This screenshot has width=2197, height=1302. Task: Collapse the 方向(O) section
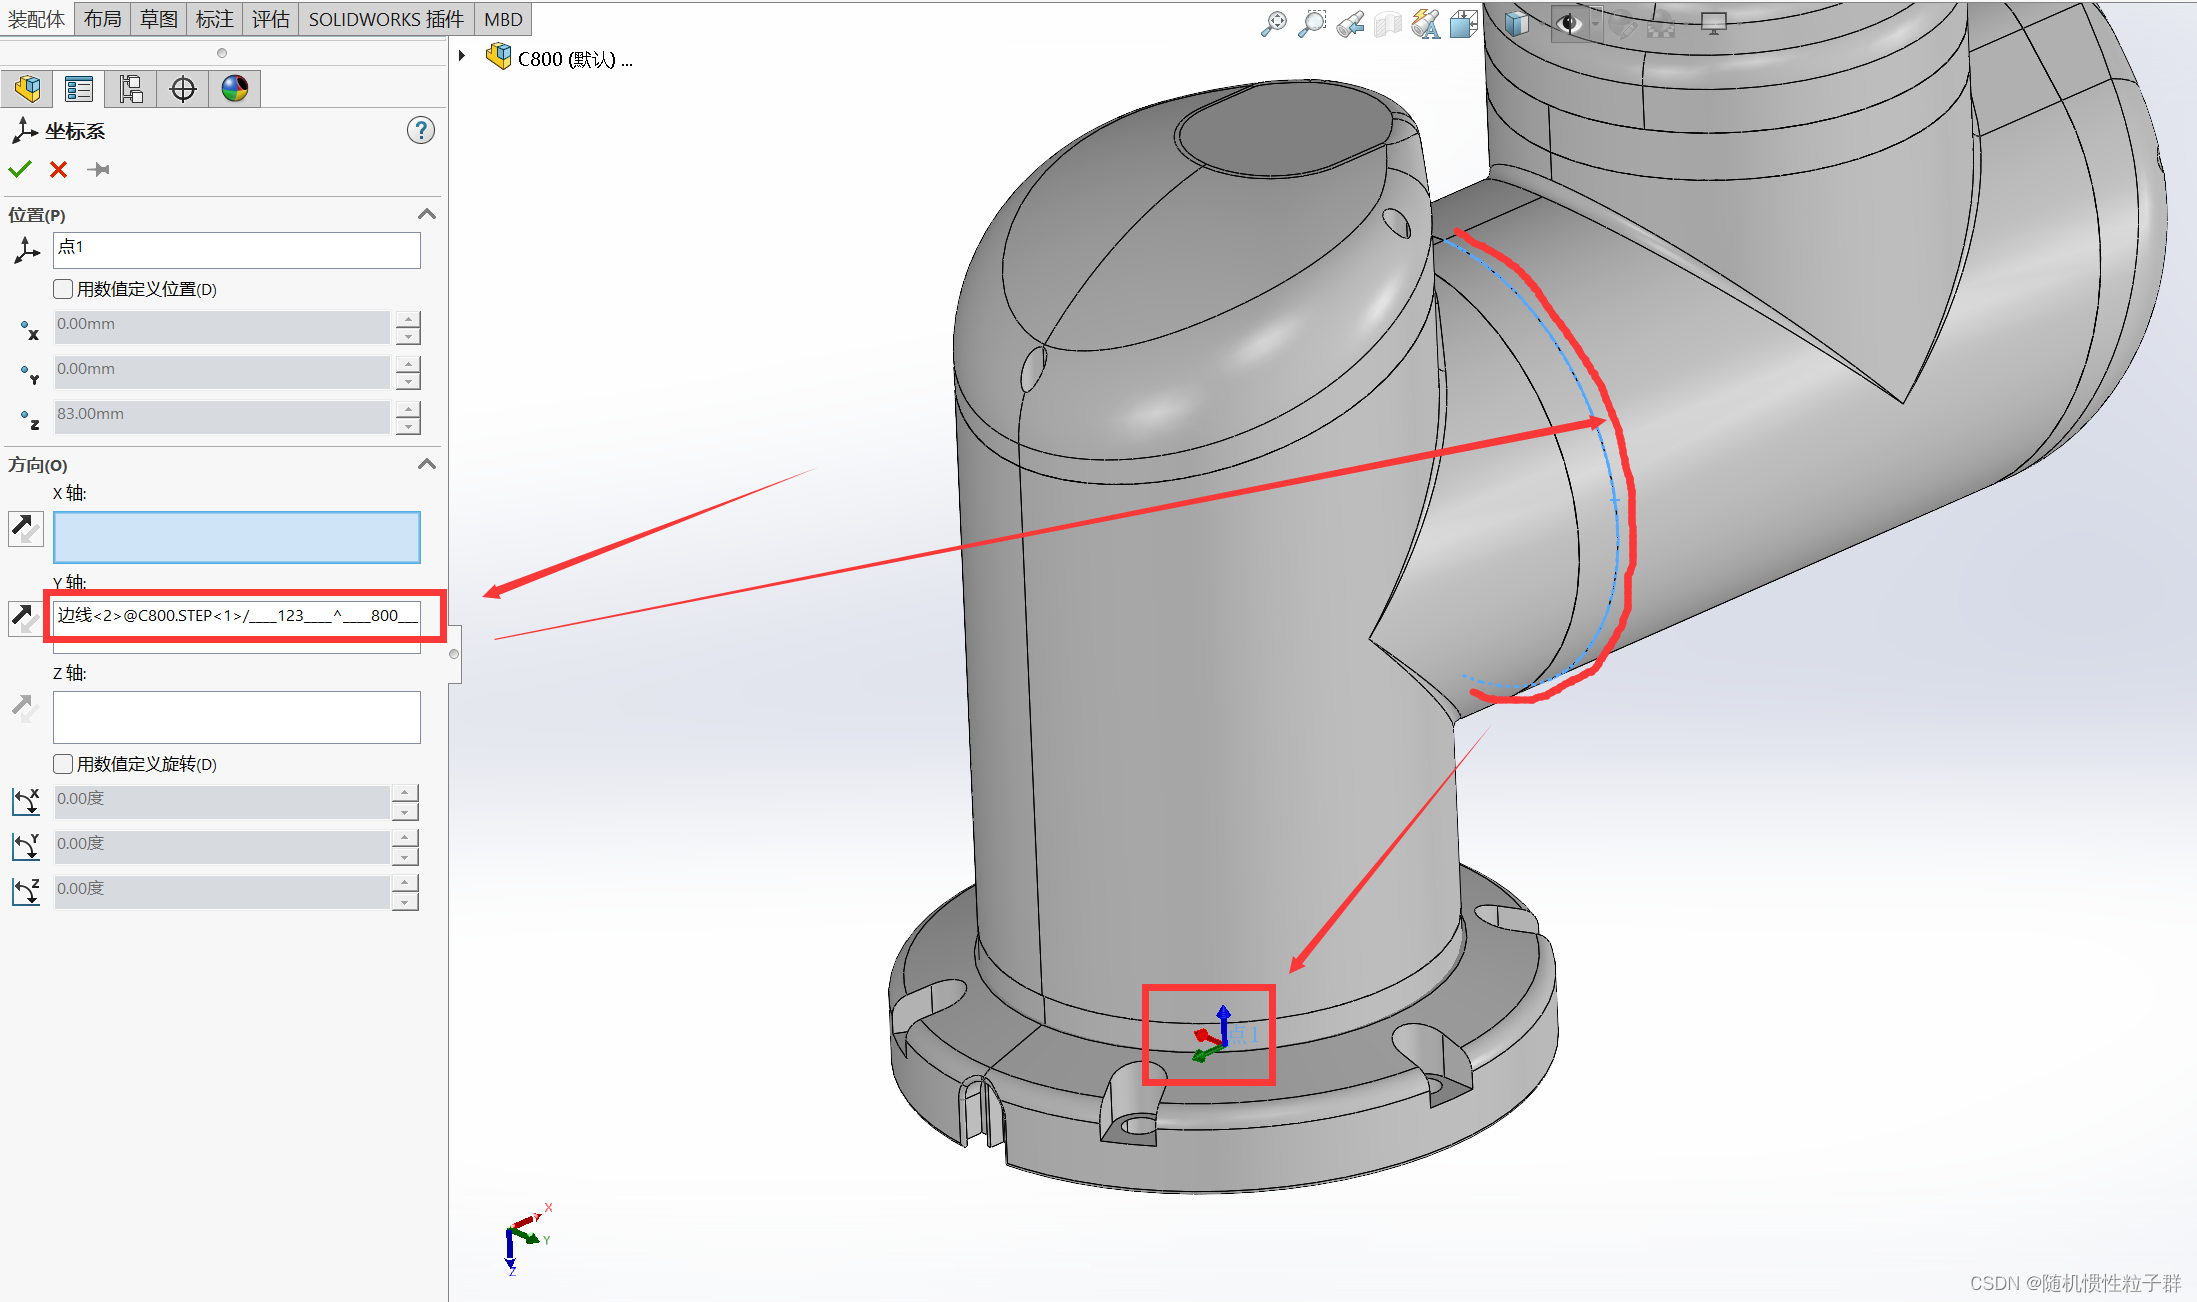[427, 464]
